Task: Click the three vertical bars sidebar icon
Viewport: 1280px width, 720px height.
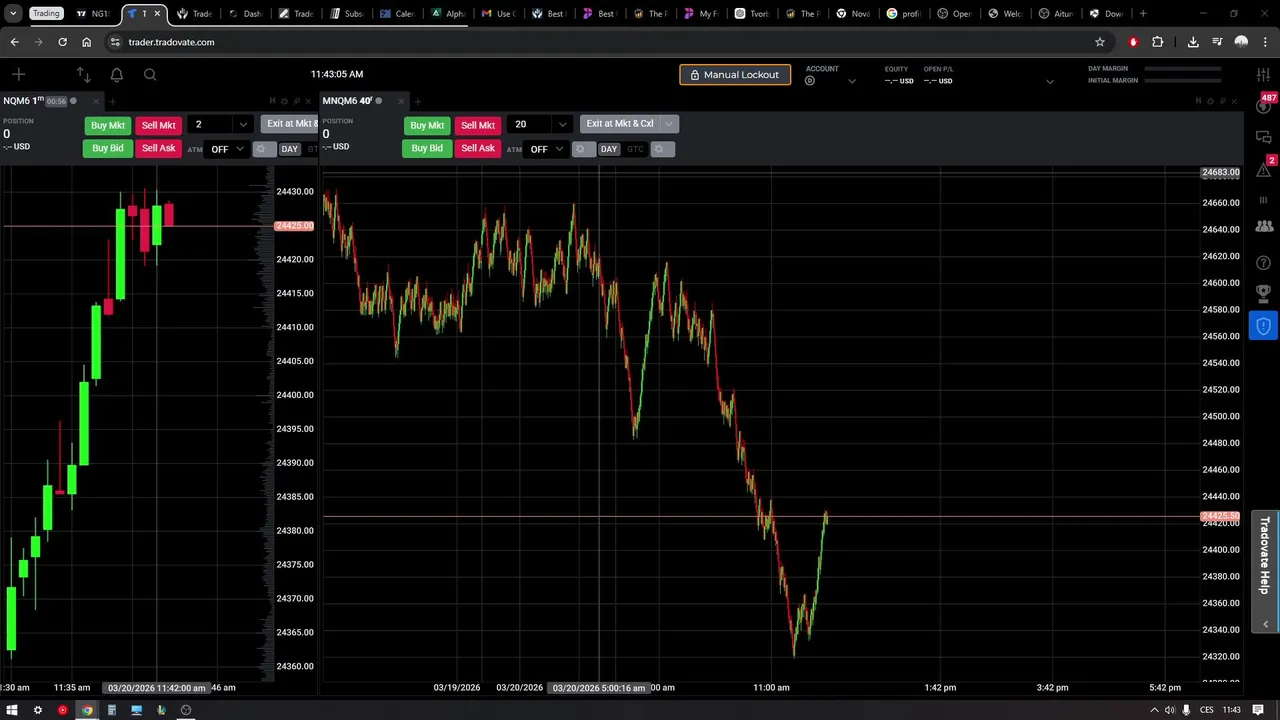Action: (x=1263, y=200)
